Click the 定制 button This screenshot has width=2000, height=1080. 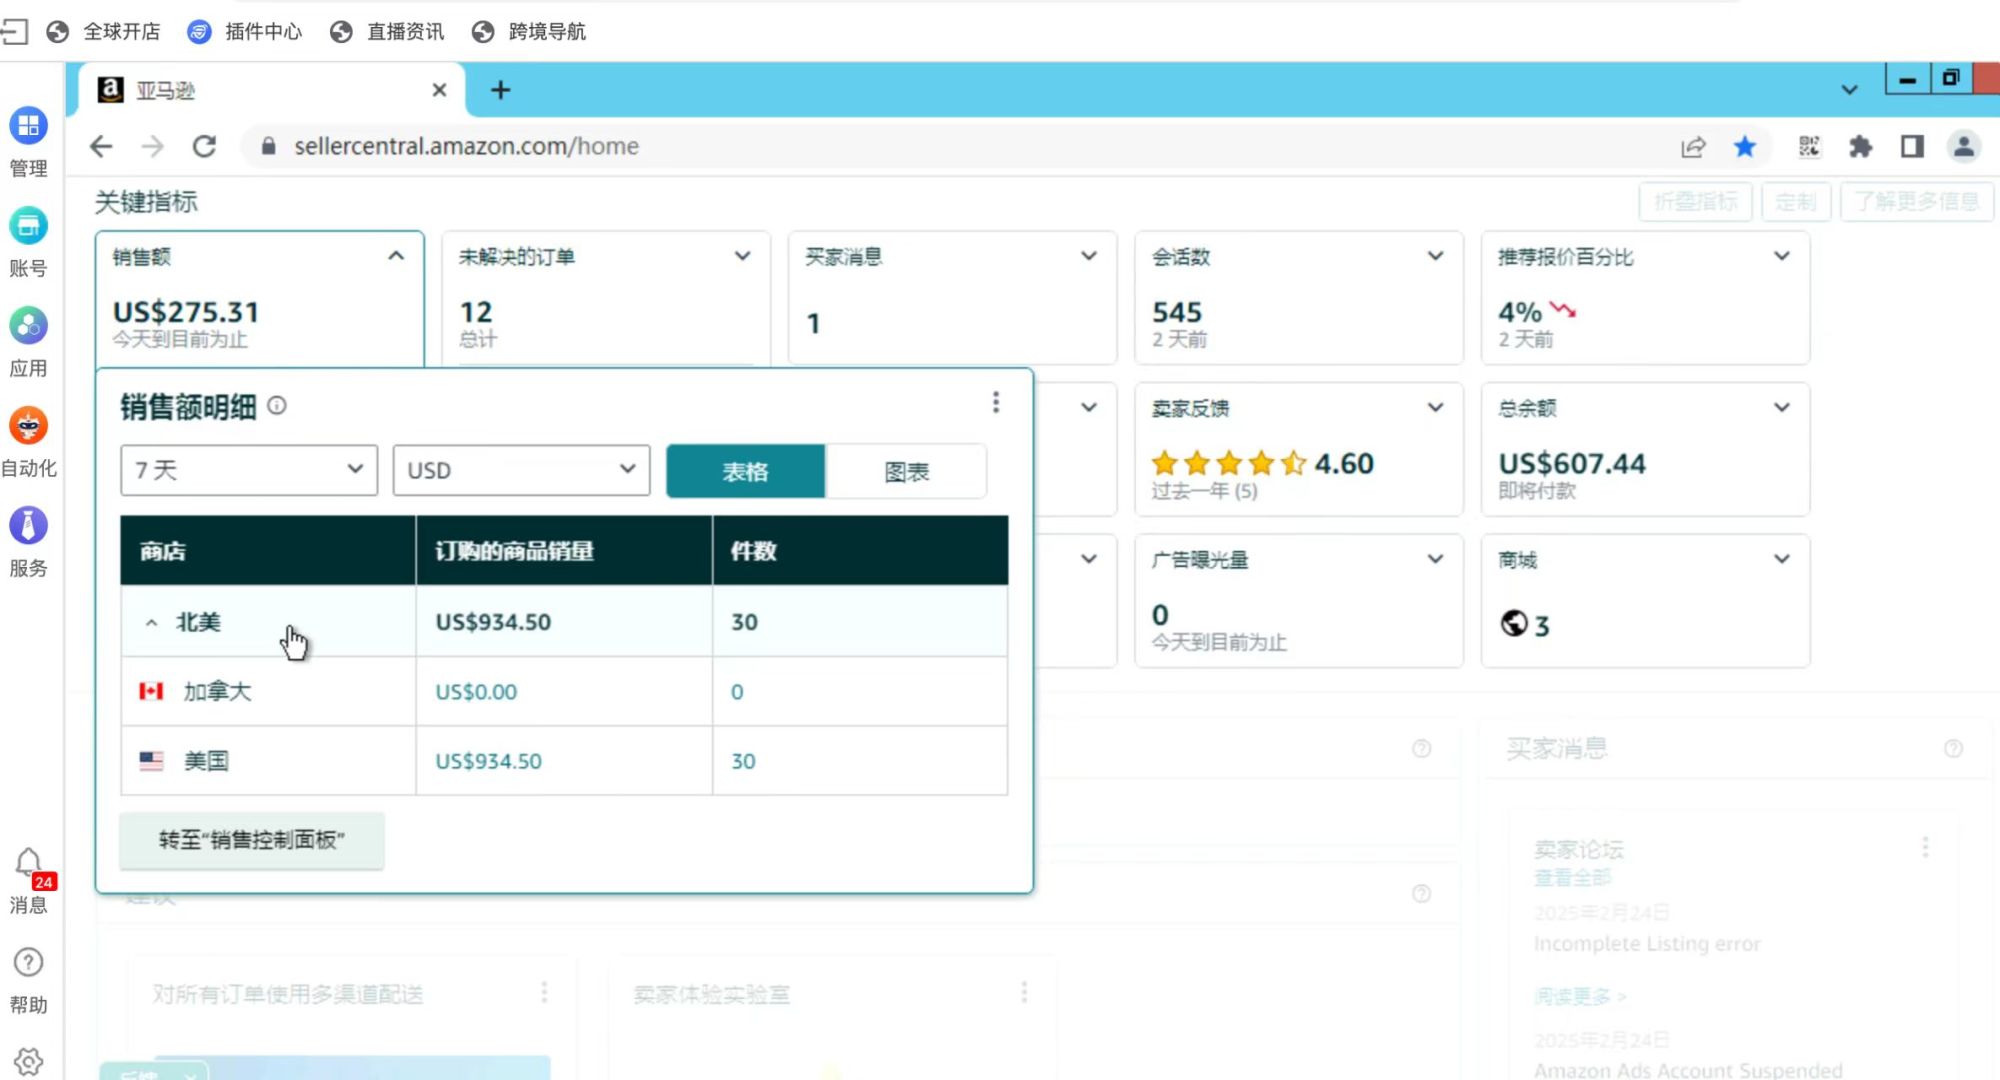click(1796, 202)
